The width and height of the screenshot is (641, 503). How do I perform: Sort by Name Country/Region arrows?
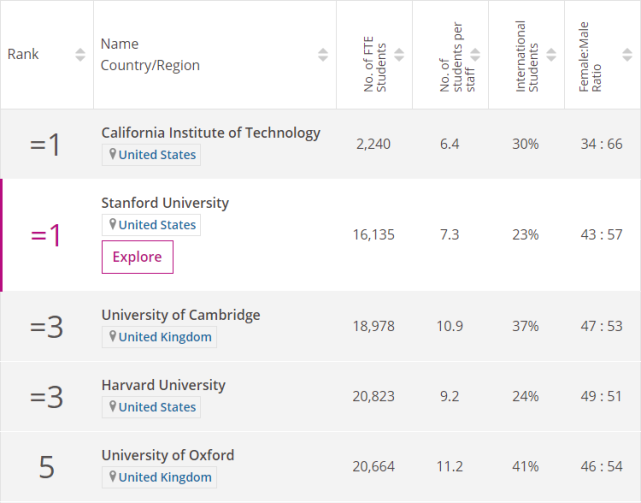click(x=322, y=55)
